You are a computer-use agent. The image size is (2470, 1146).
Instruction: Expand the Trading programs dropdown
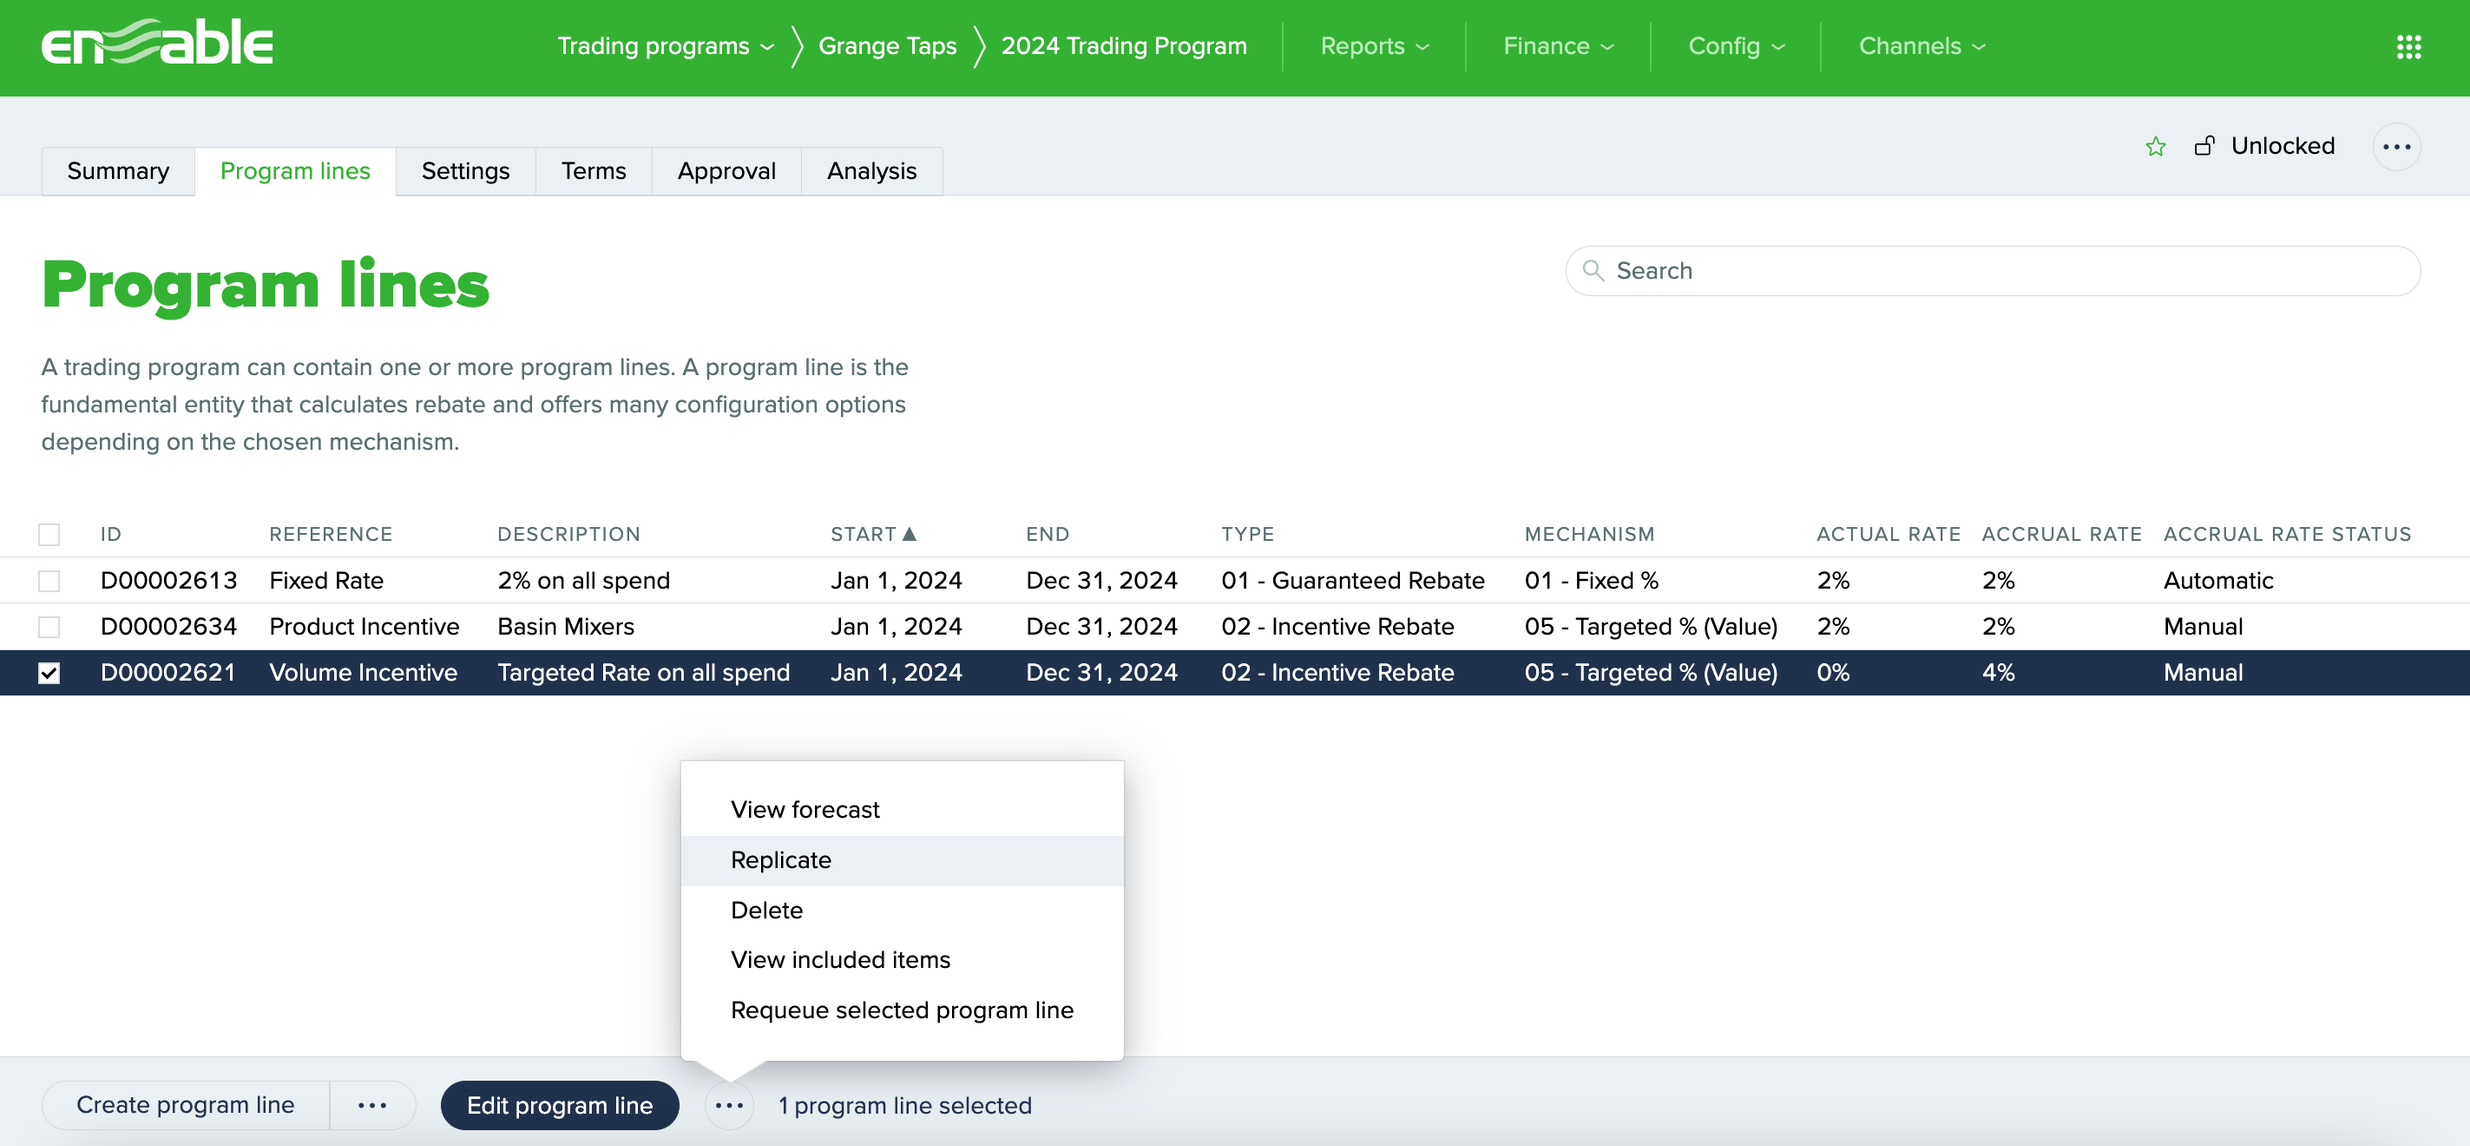[665, 46]
